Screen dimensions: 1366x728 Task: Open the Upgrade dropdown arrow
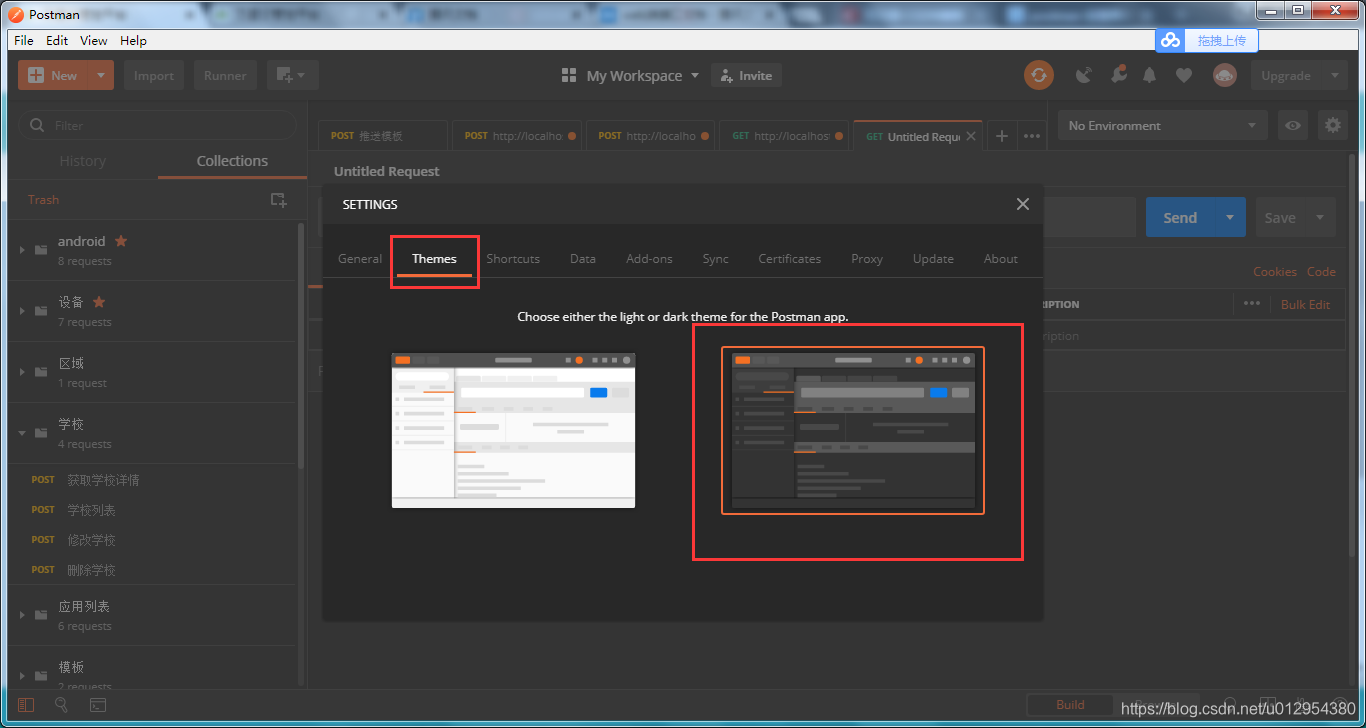1334,75
